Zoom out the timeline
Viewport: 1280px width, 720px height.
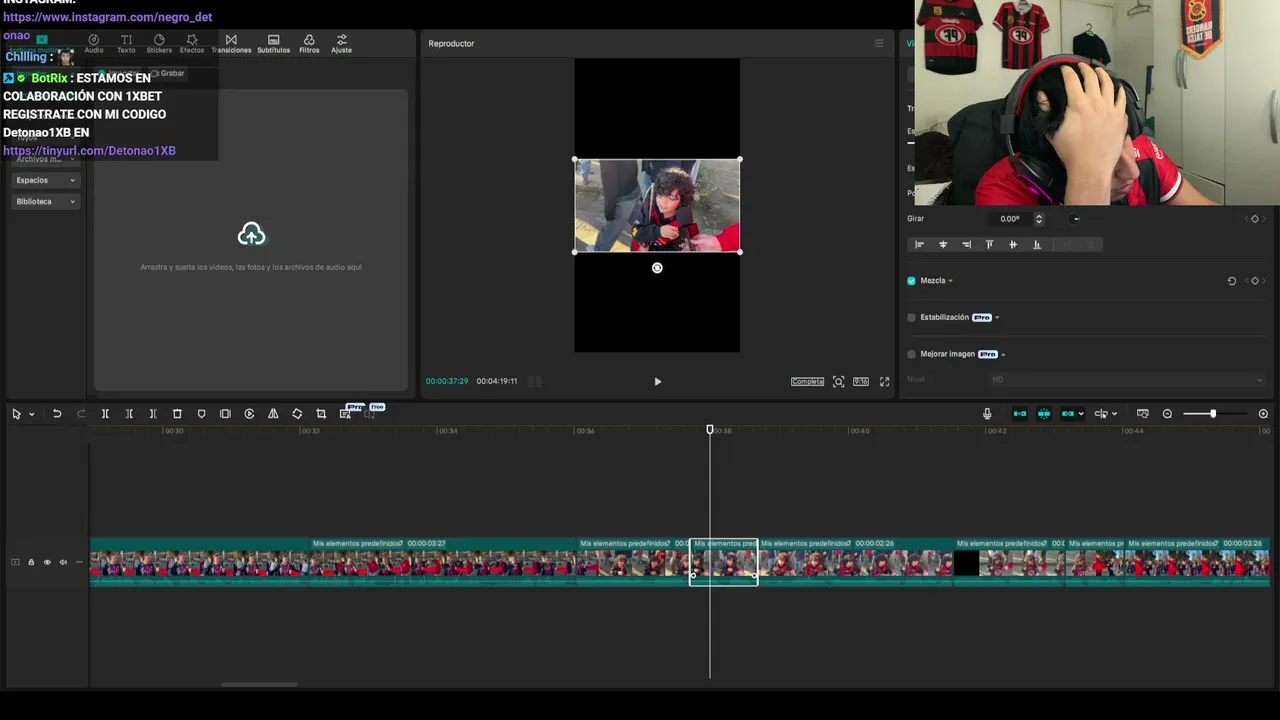pos(1167,414)
